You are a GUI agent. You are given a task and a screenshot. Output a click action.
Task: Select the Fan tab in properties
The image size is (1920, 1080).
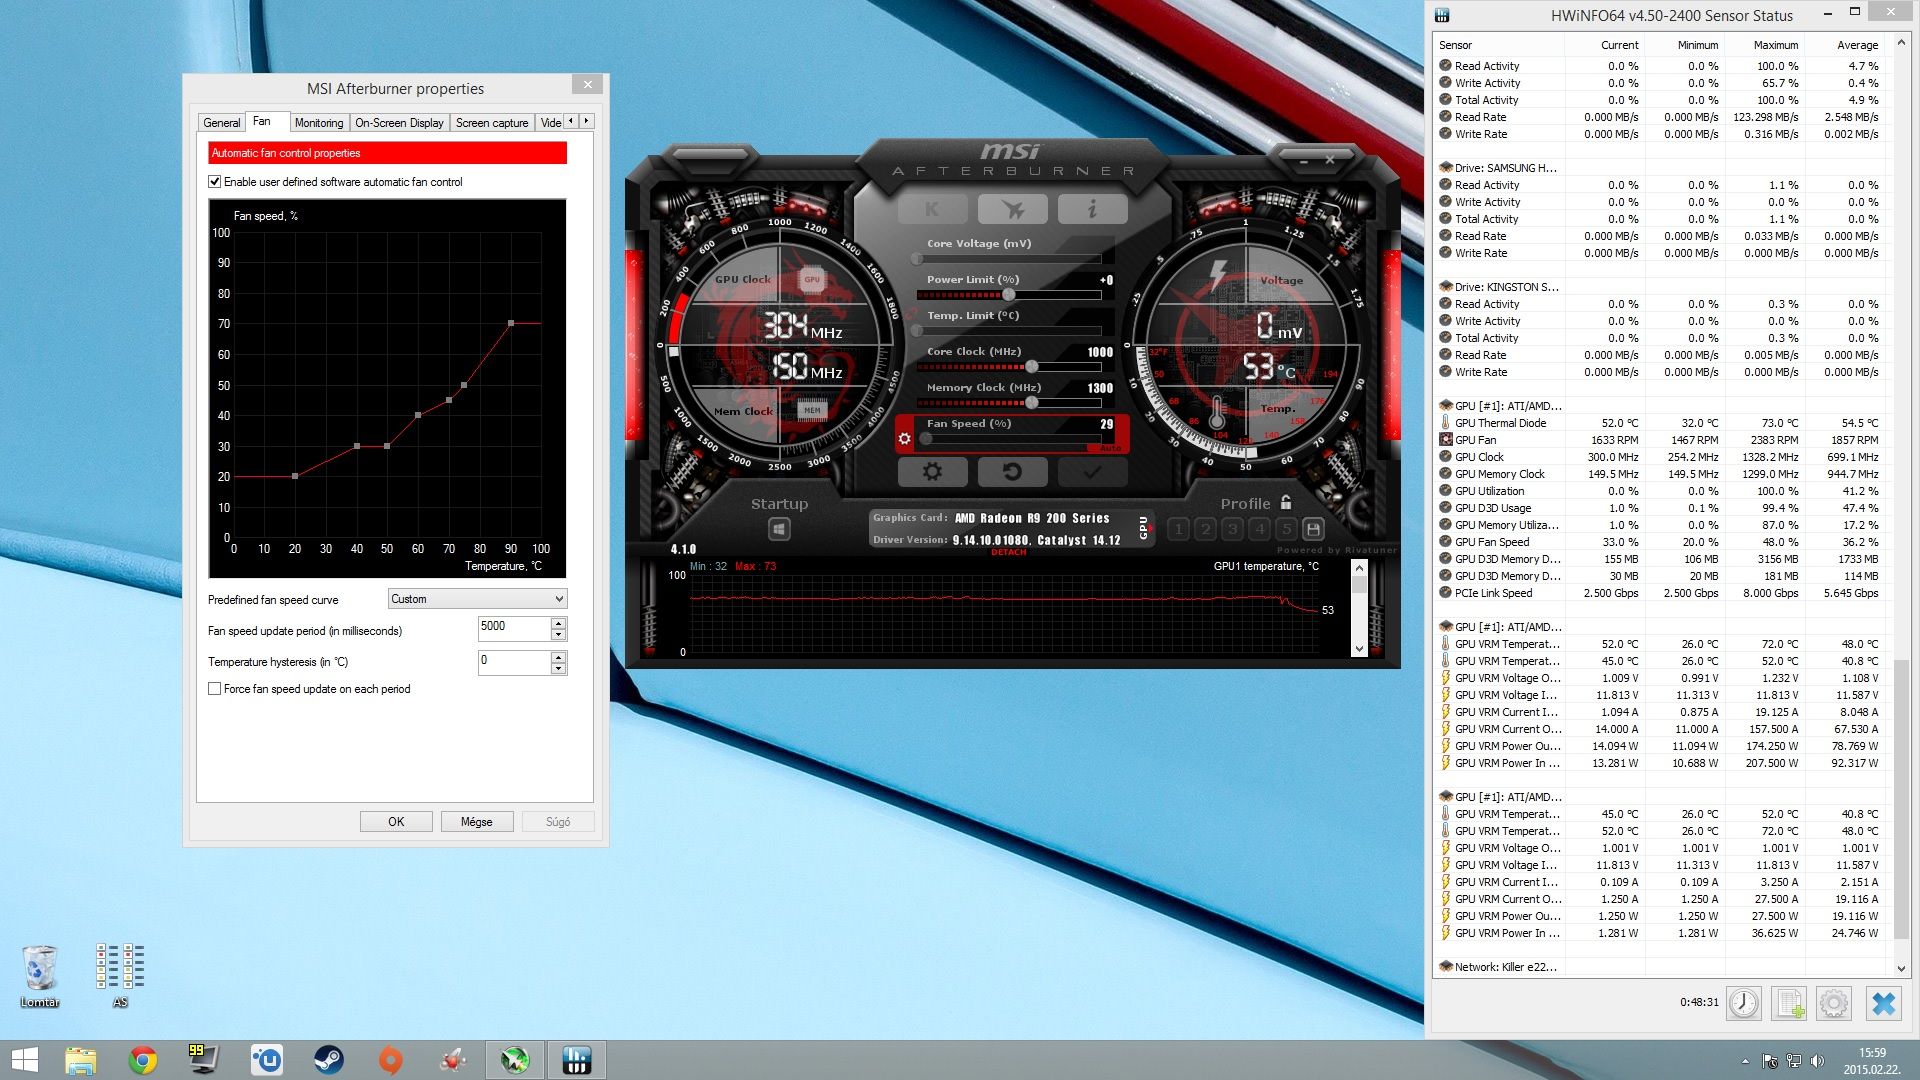pyautogui.click(x=262, y=121)
